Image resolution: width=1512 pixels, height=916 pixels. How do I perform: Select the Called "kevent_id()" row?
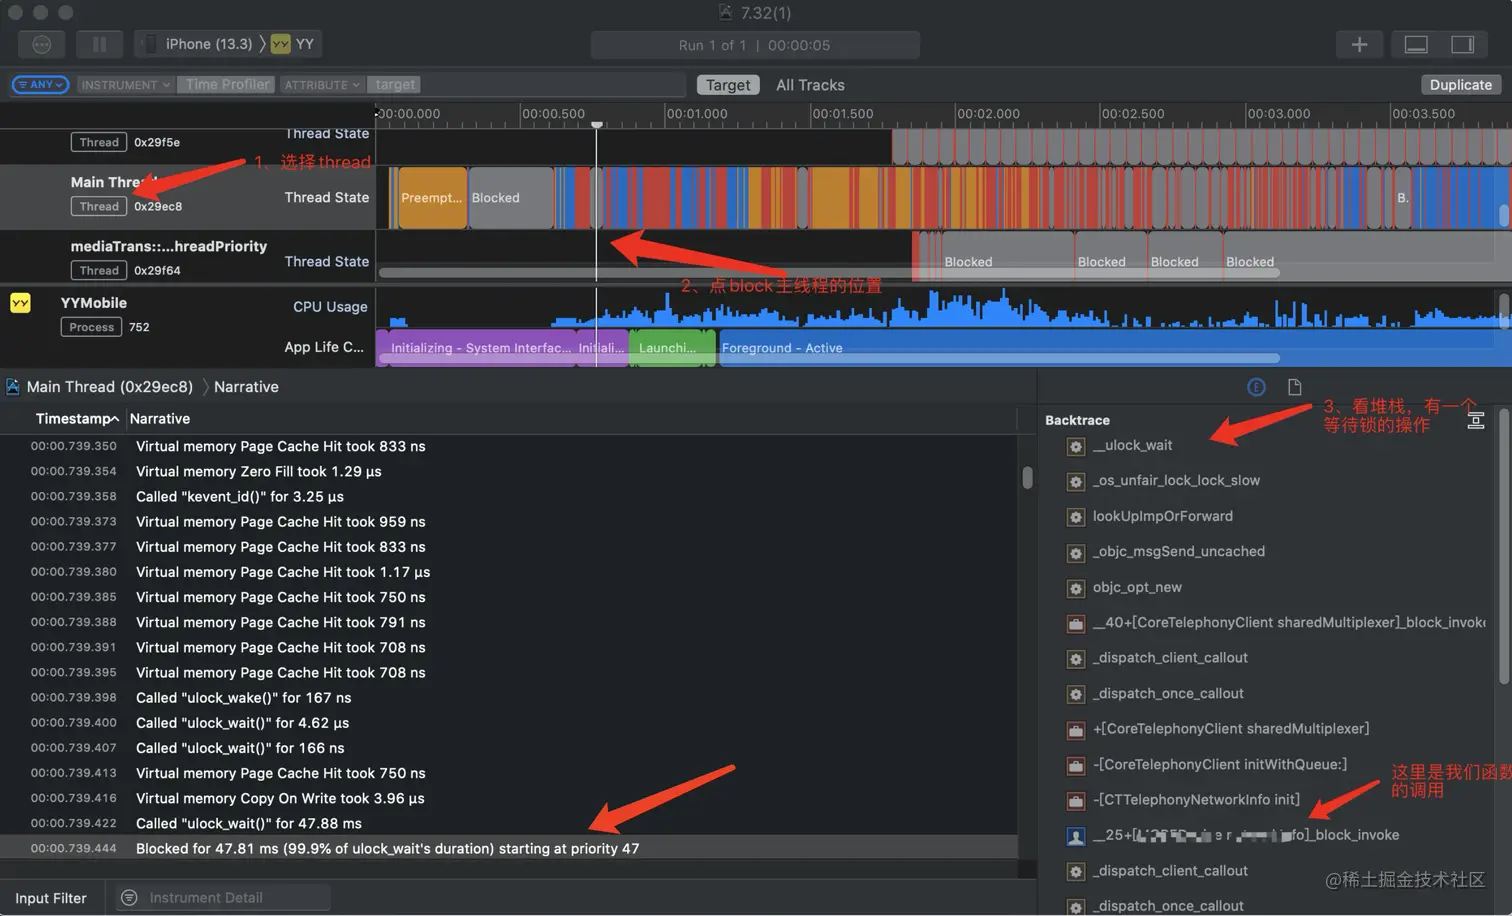(x=509, y=496)
